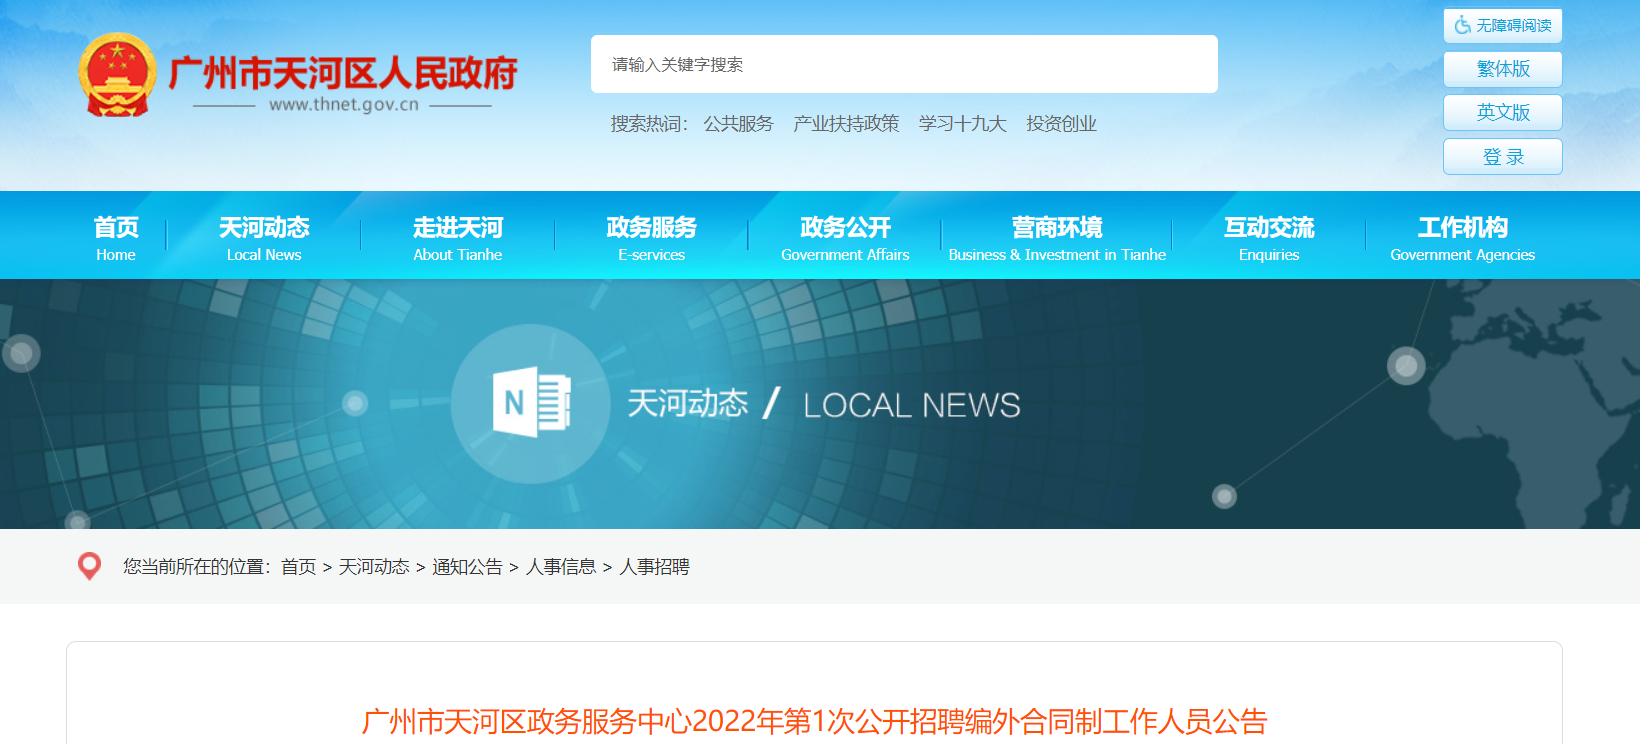Select the 走进天河 About Tianhe menu
Screen dimensions: 1640x744
coord(458,237)
